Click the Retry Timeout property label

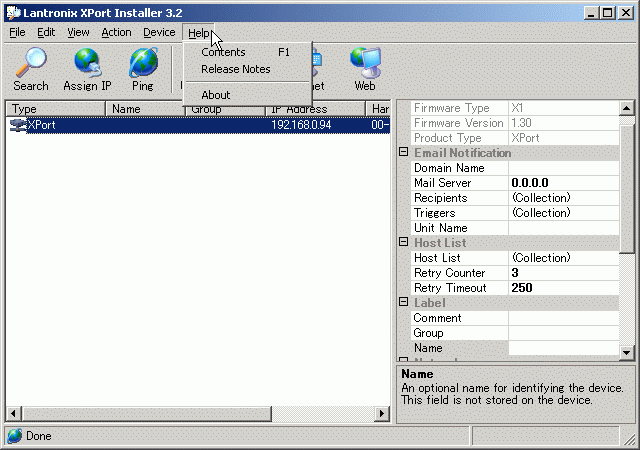click(450, 288)
